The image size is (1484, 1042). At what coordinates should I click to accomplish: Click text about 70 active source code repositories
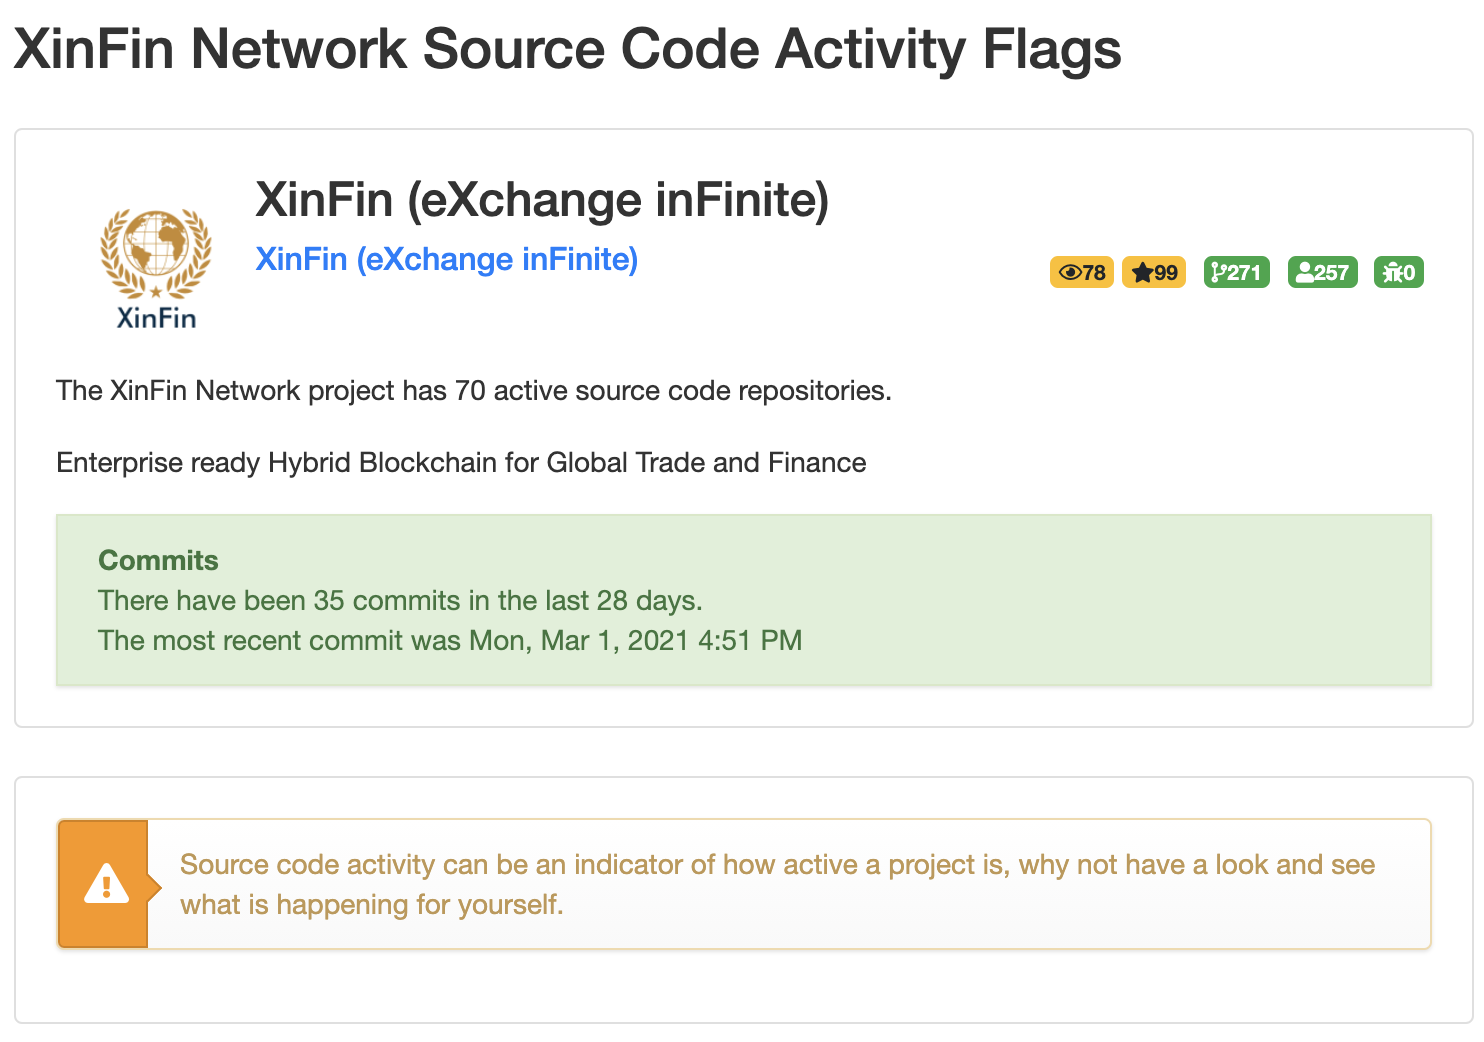tap(474, 390)
